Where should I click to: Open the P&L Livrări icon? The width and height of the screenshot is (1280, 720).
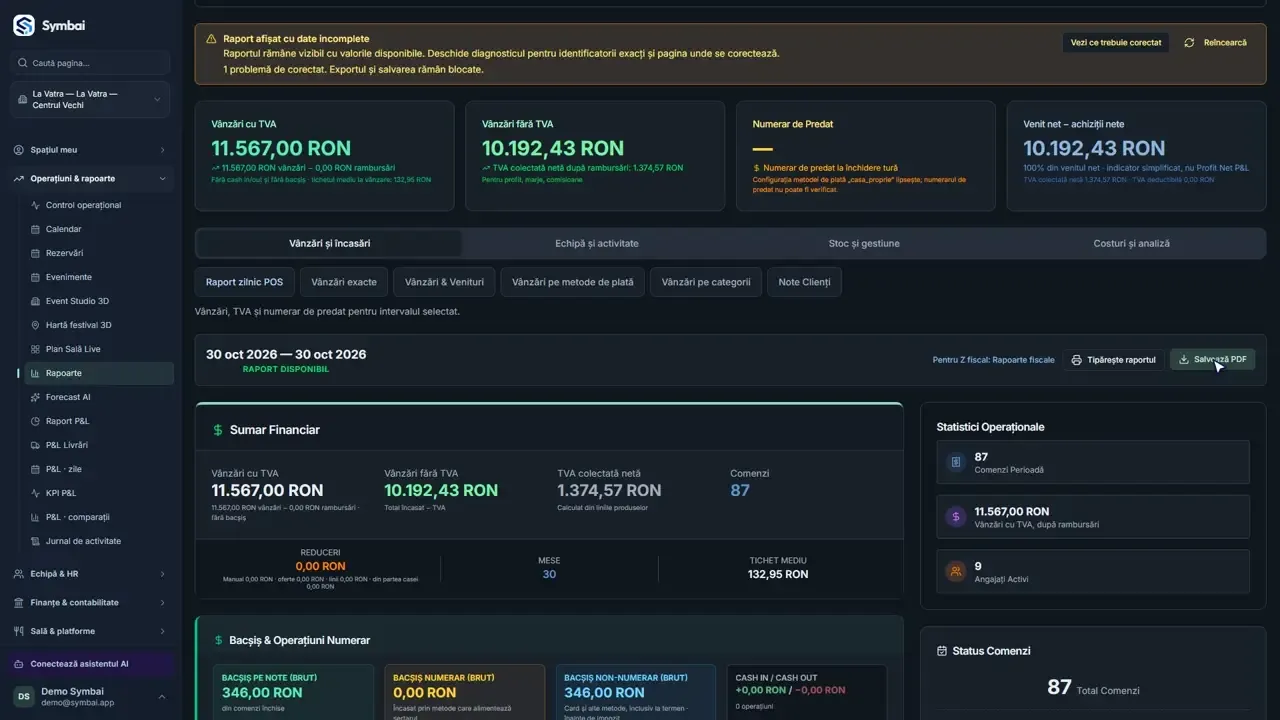pos(36,445)
